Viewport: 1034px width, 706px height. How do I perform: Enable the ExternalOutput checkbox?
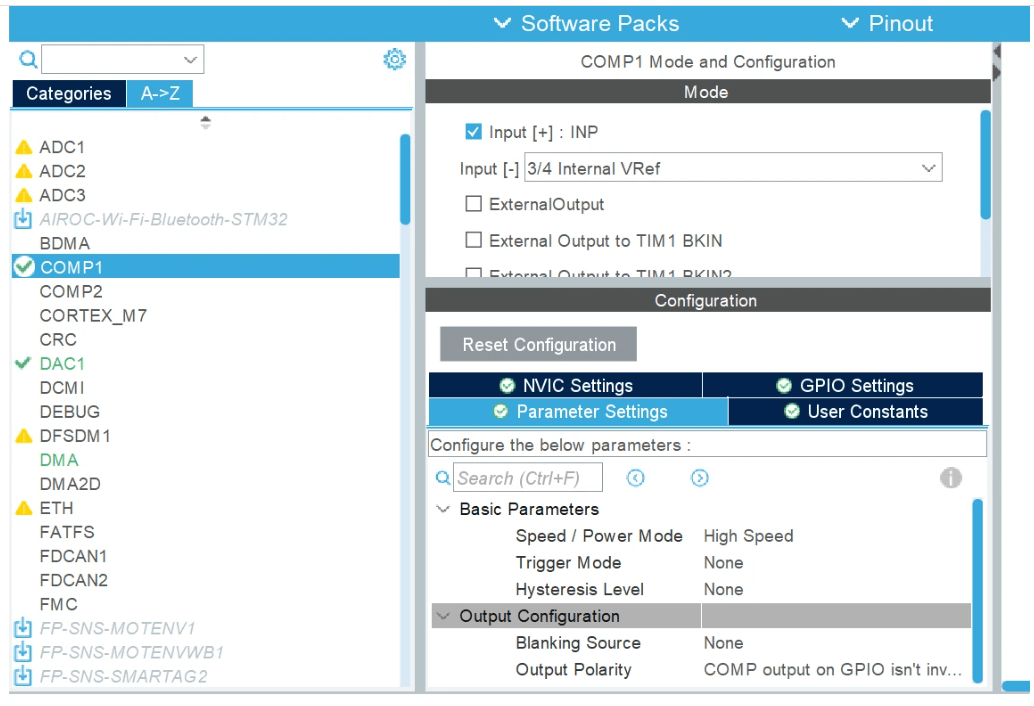(474, 204)
